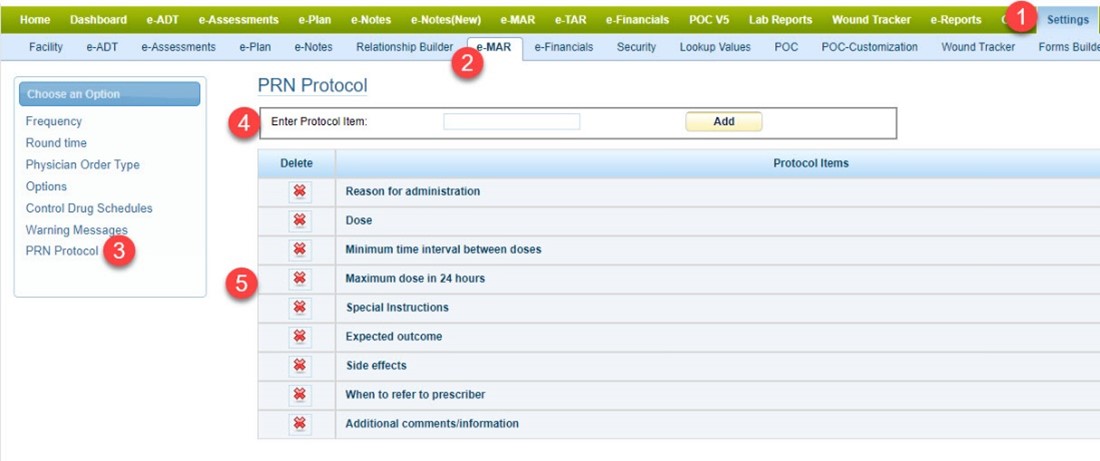Open Control Drug Schedules option
This screenshot has height=461, width=1100.
89,208
